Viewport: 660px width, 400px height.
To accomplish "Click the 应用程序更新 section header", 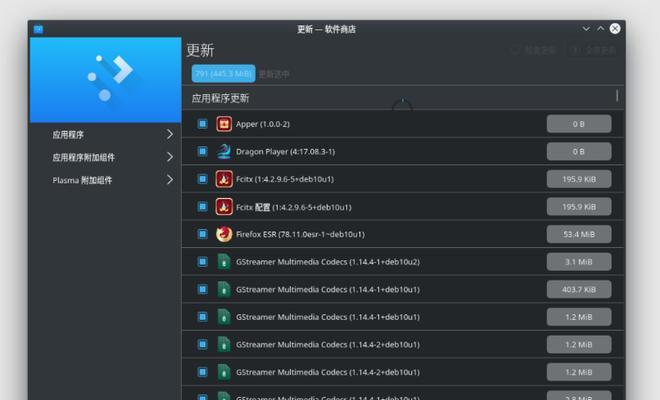I will 220,98.
